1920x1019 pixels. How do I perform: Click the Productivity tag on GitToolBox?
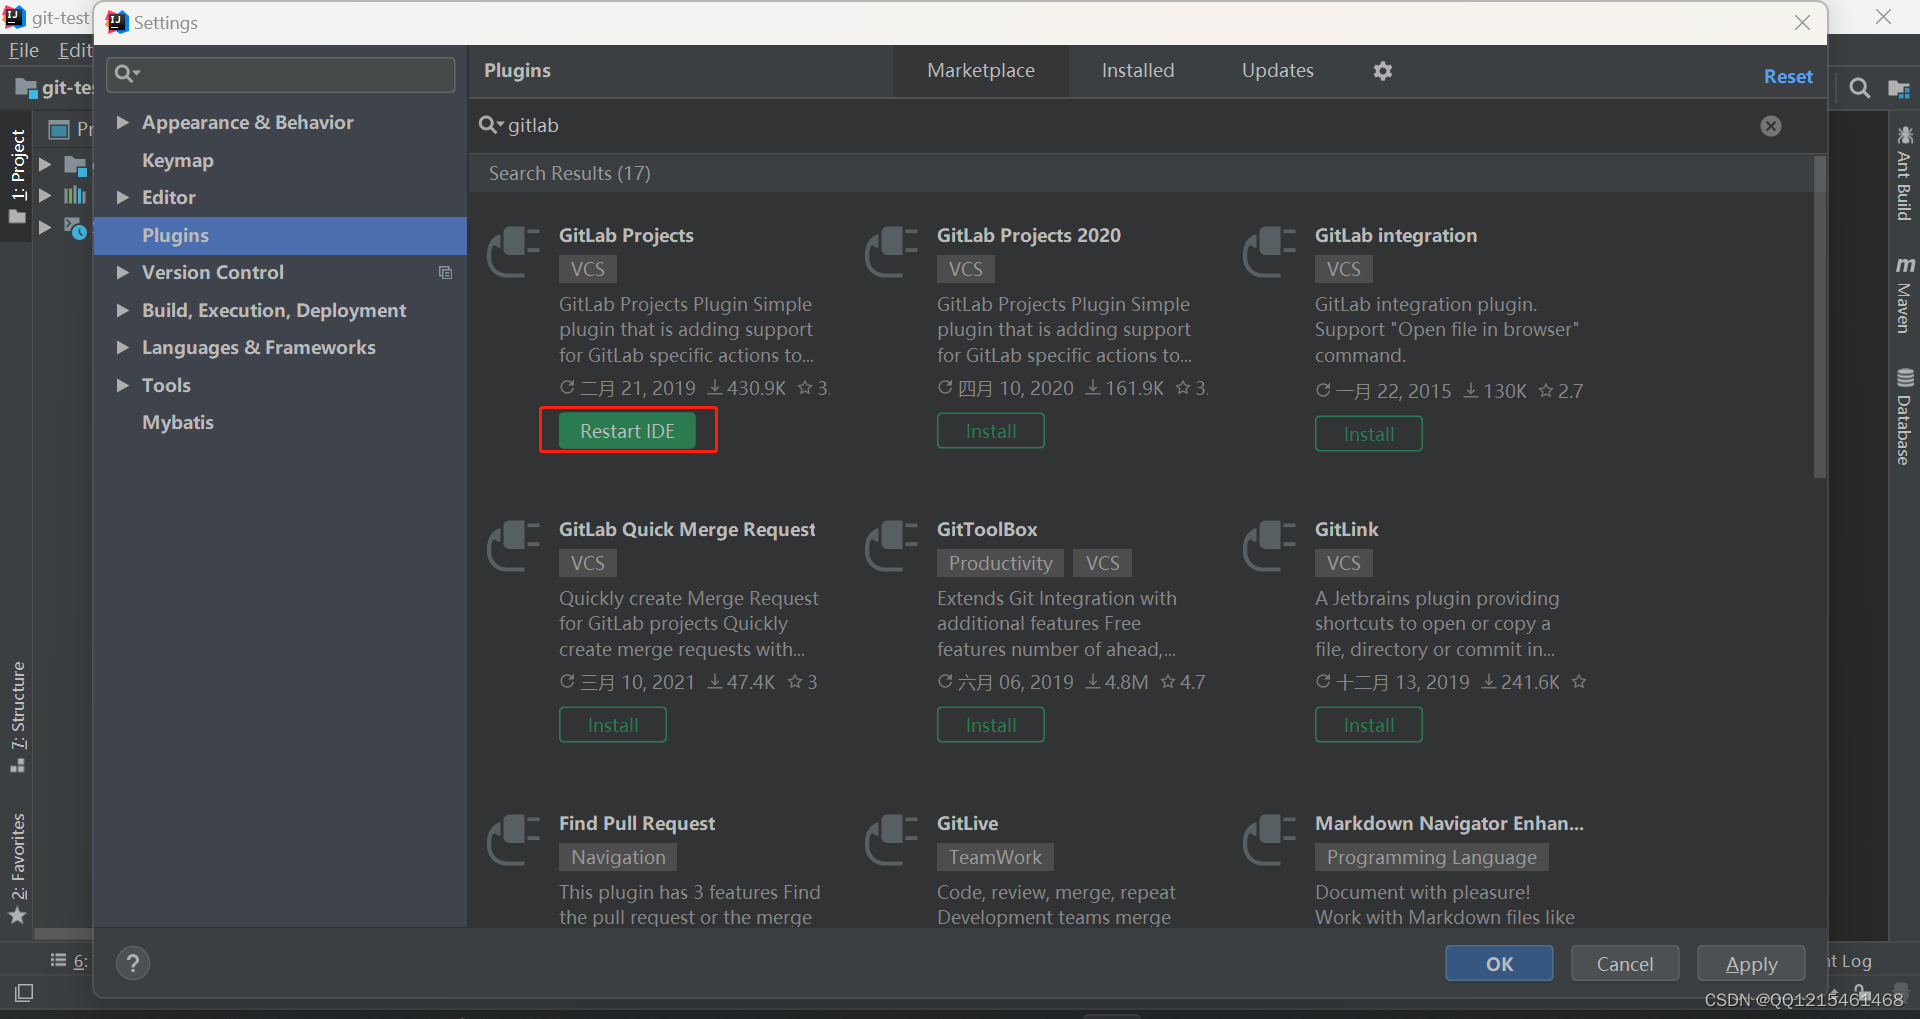pos(1000,563)
